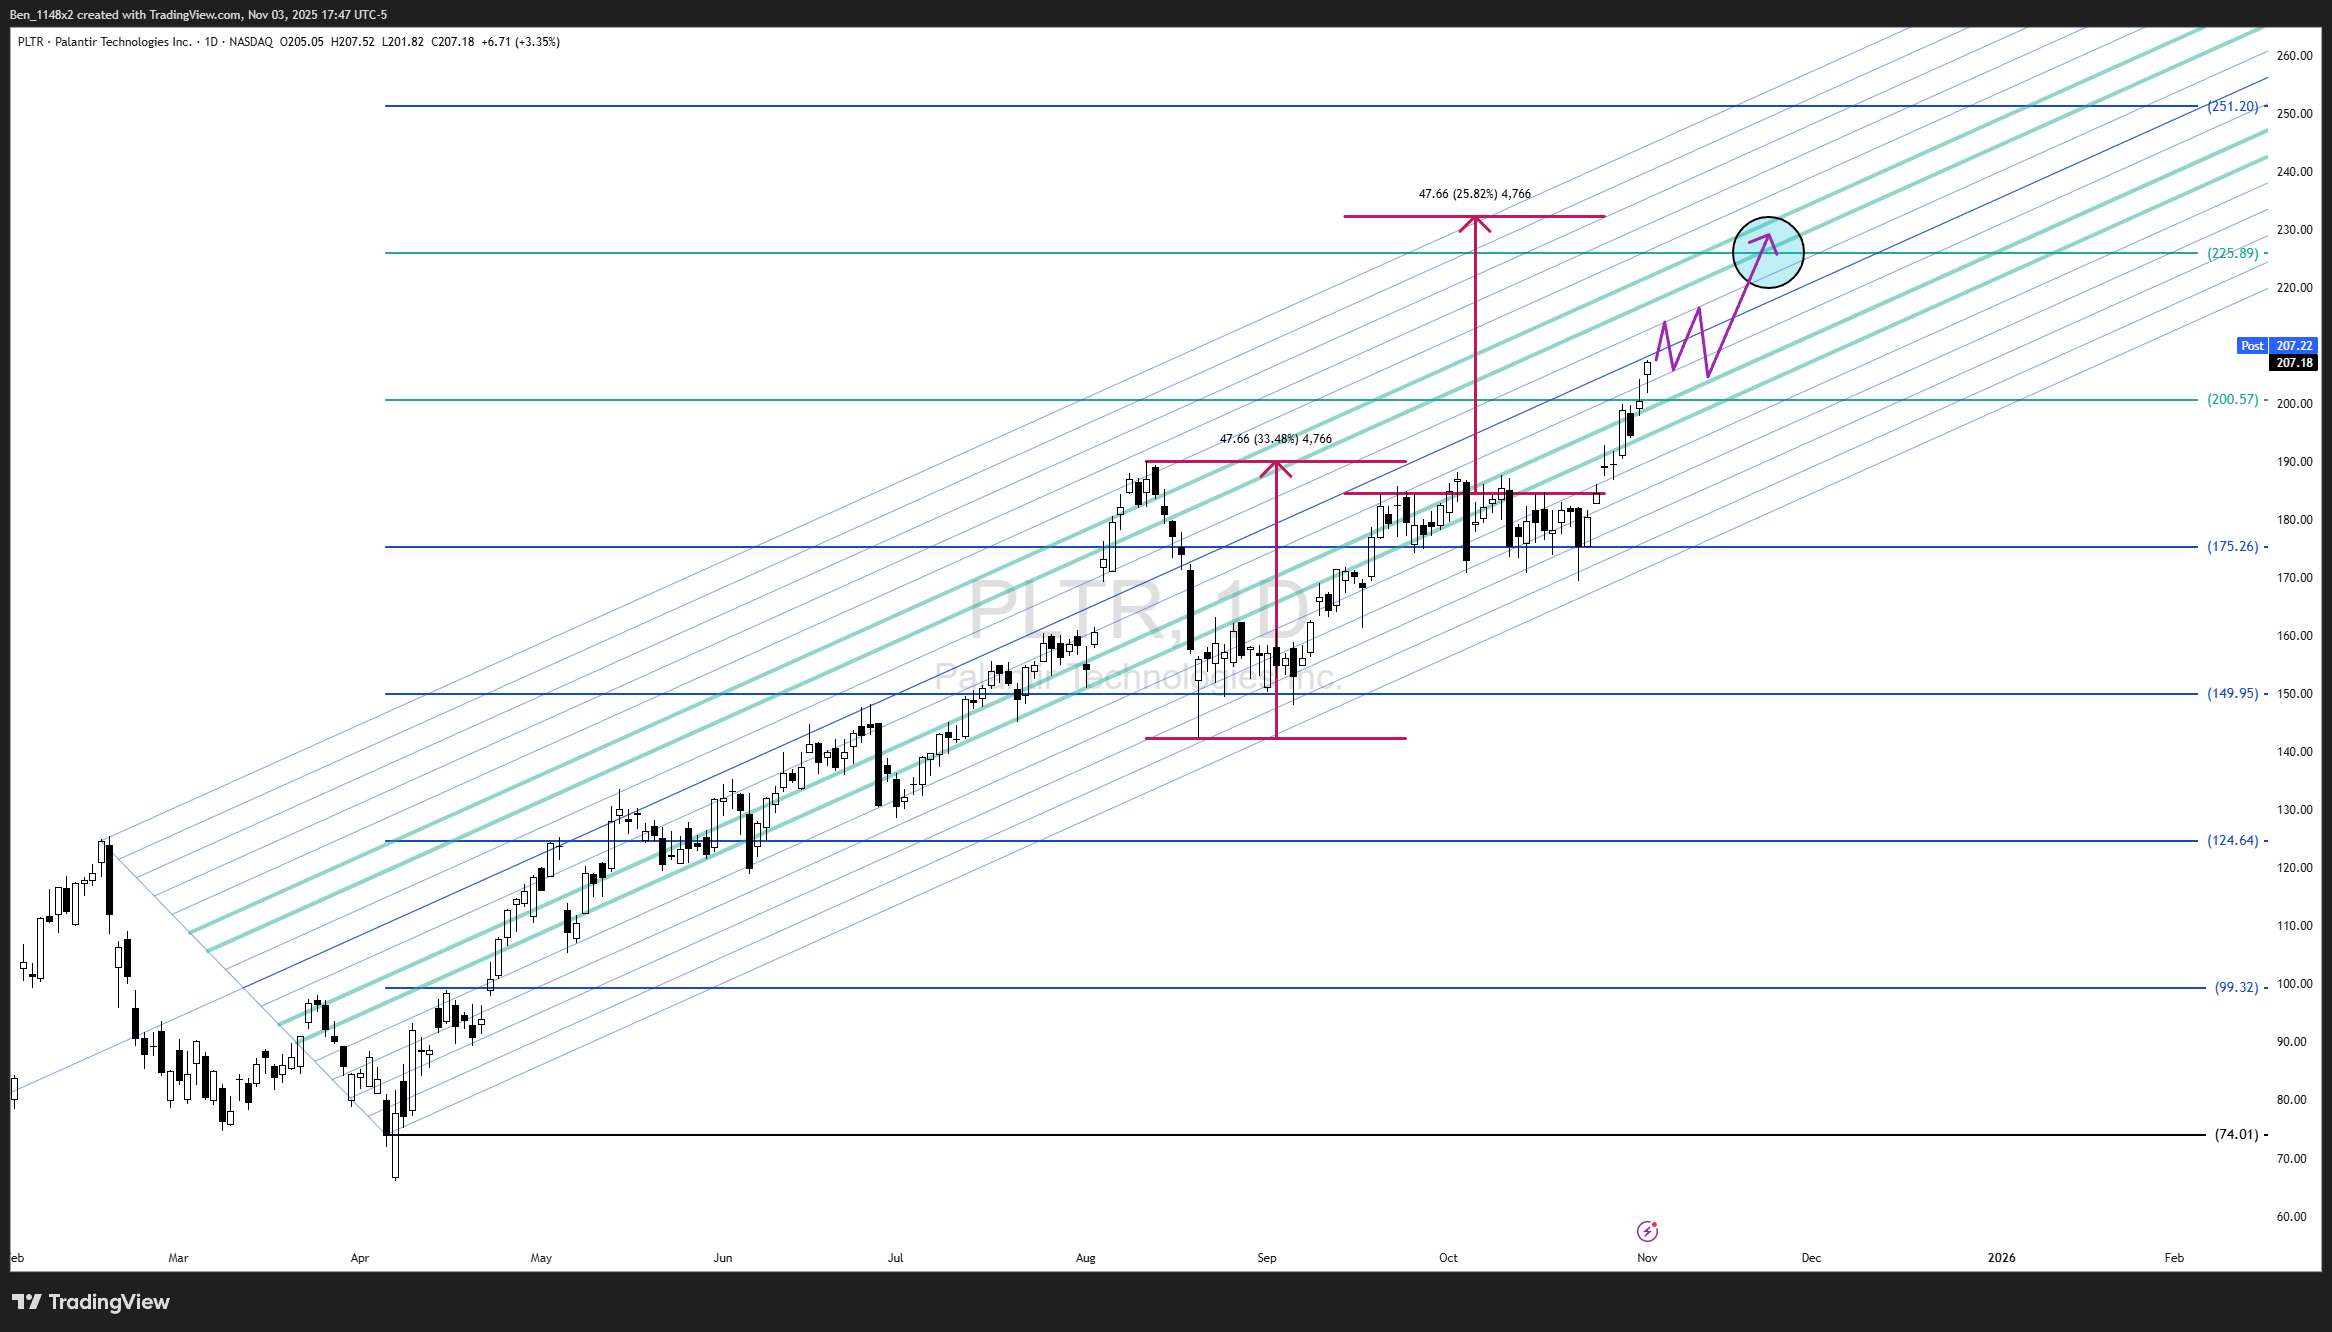The height and width of the screenshot is (1332, 2332).
Task: Click the purple projection arrow tip
Action: (x=1768, y=237)
